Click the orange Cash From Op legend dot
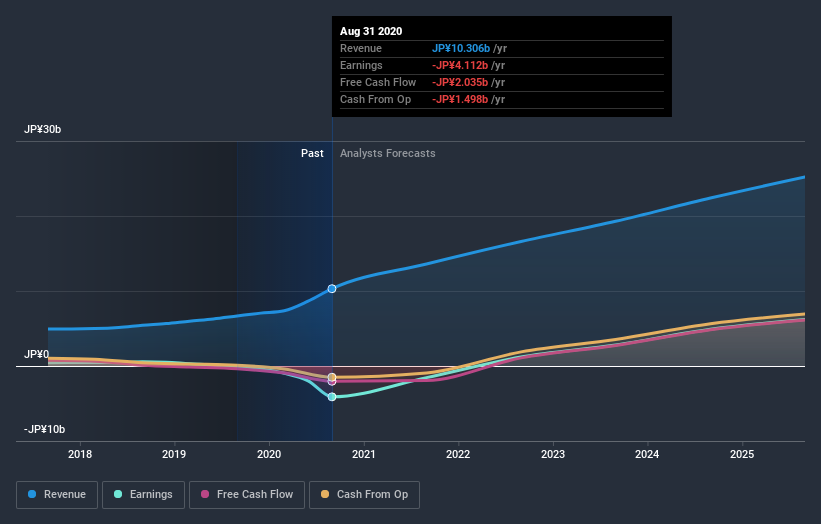Image resolution: width=821 pixels, height=524 pixels. point(325,494)
